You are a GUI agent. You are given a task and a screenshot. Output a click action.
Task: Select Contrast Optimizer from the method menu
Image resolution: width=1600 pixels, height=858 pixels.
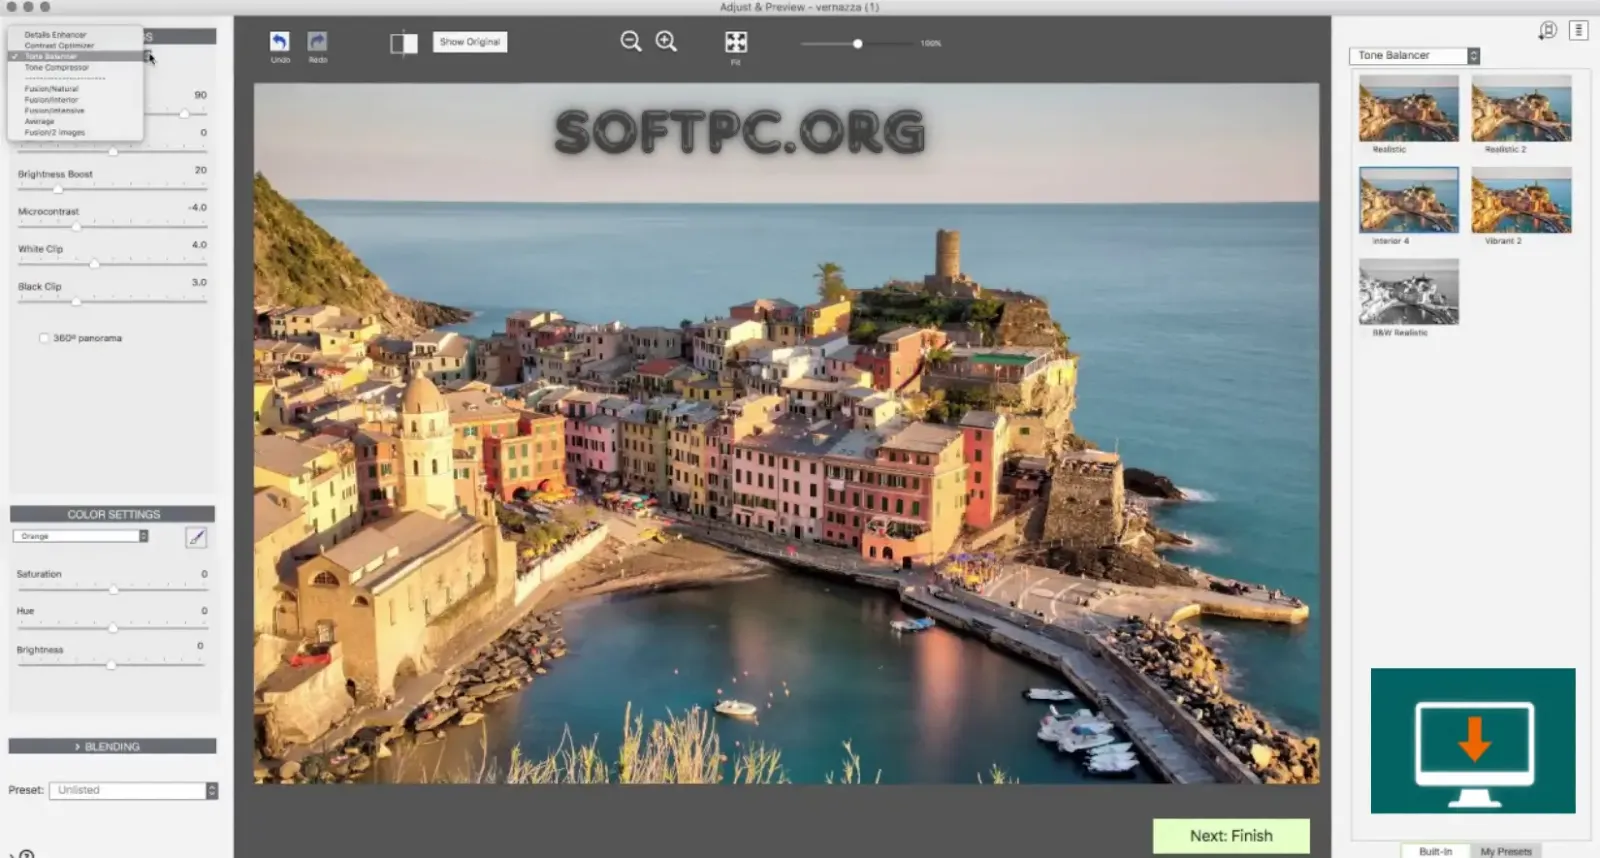tap(59, 46)
